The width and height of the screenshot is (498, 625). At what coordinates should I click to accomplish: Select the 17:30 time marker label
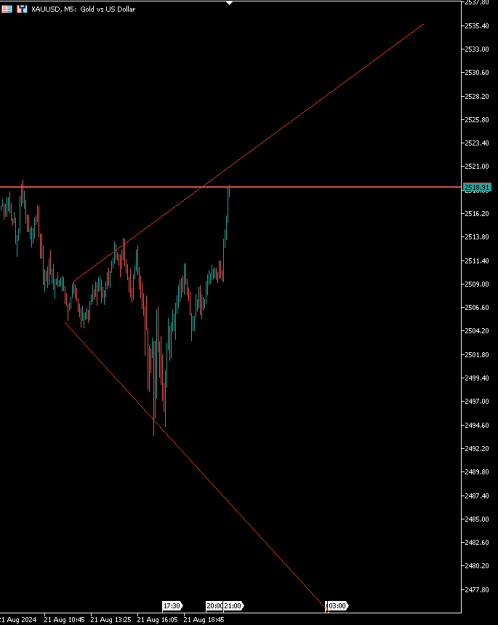(171, 606)
